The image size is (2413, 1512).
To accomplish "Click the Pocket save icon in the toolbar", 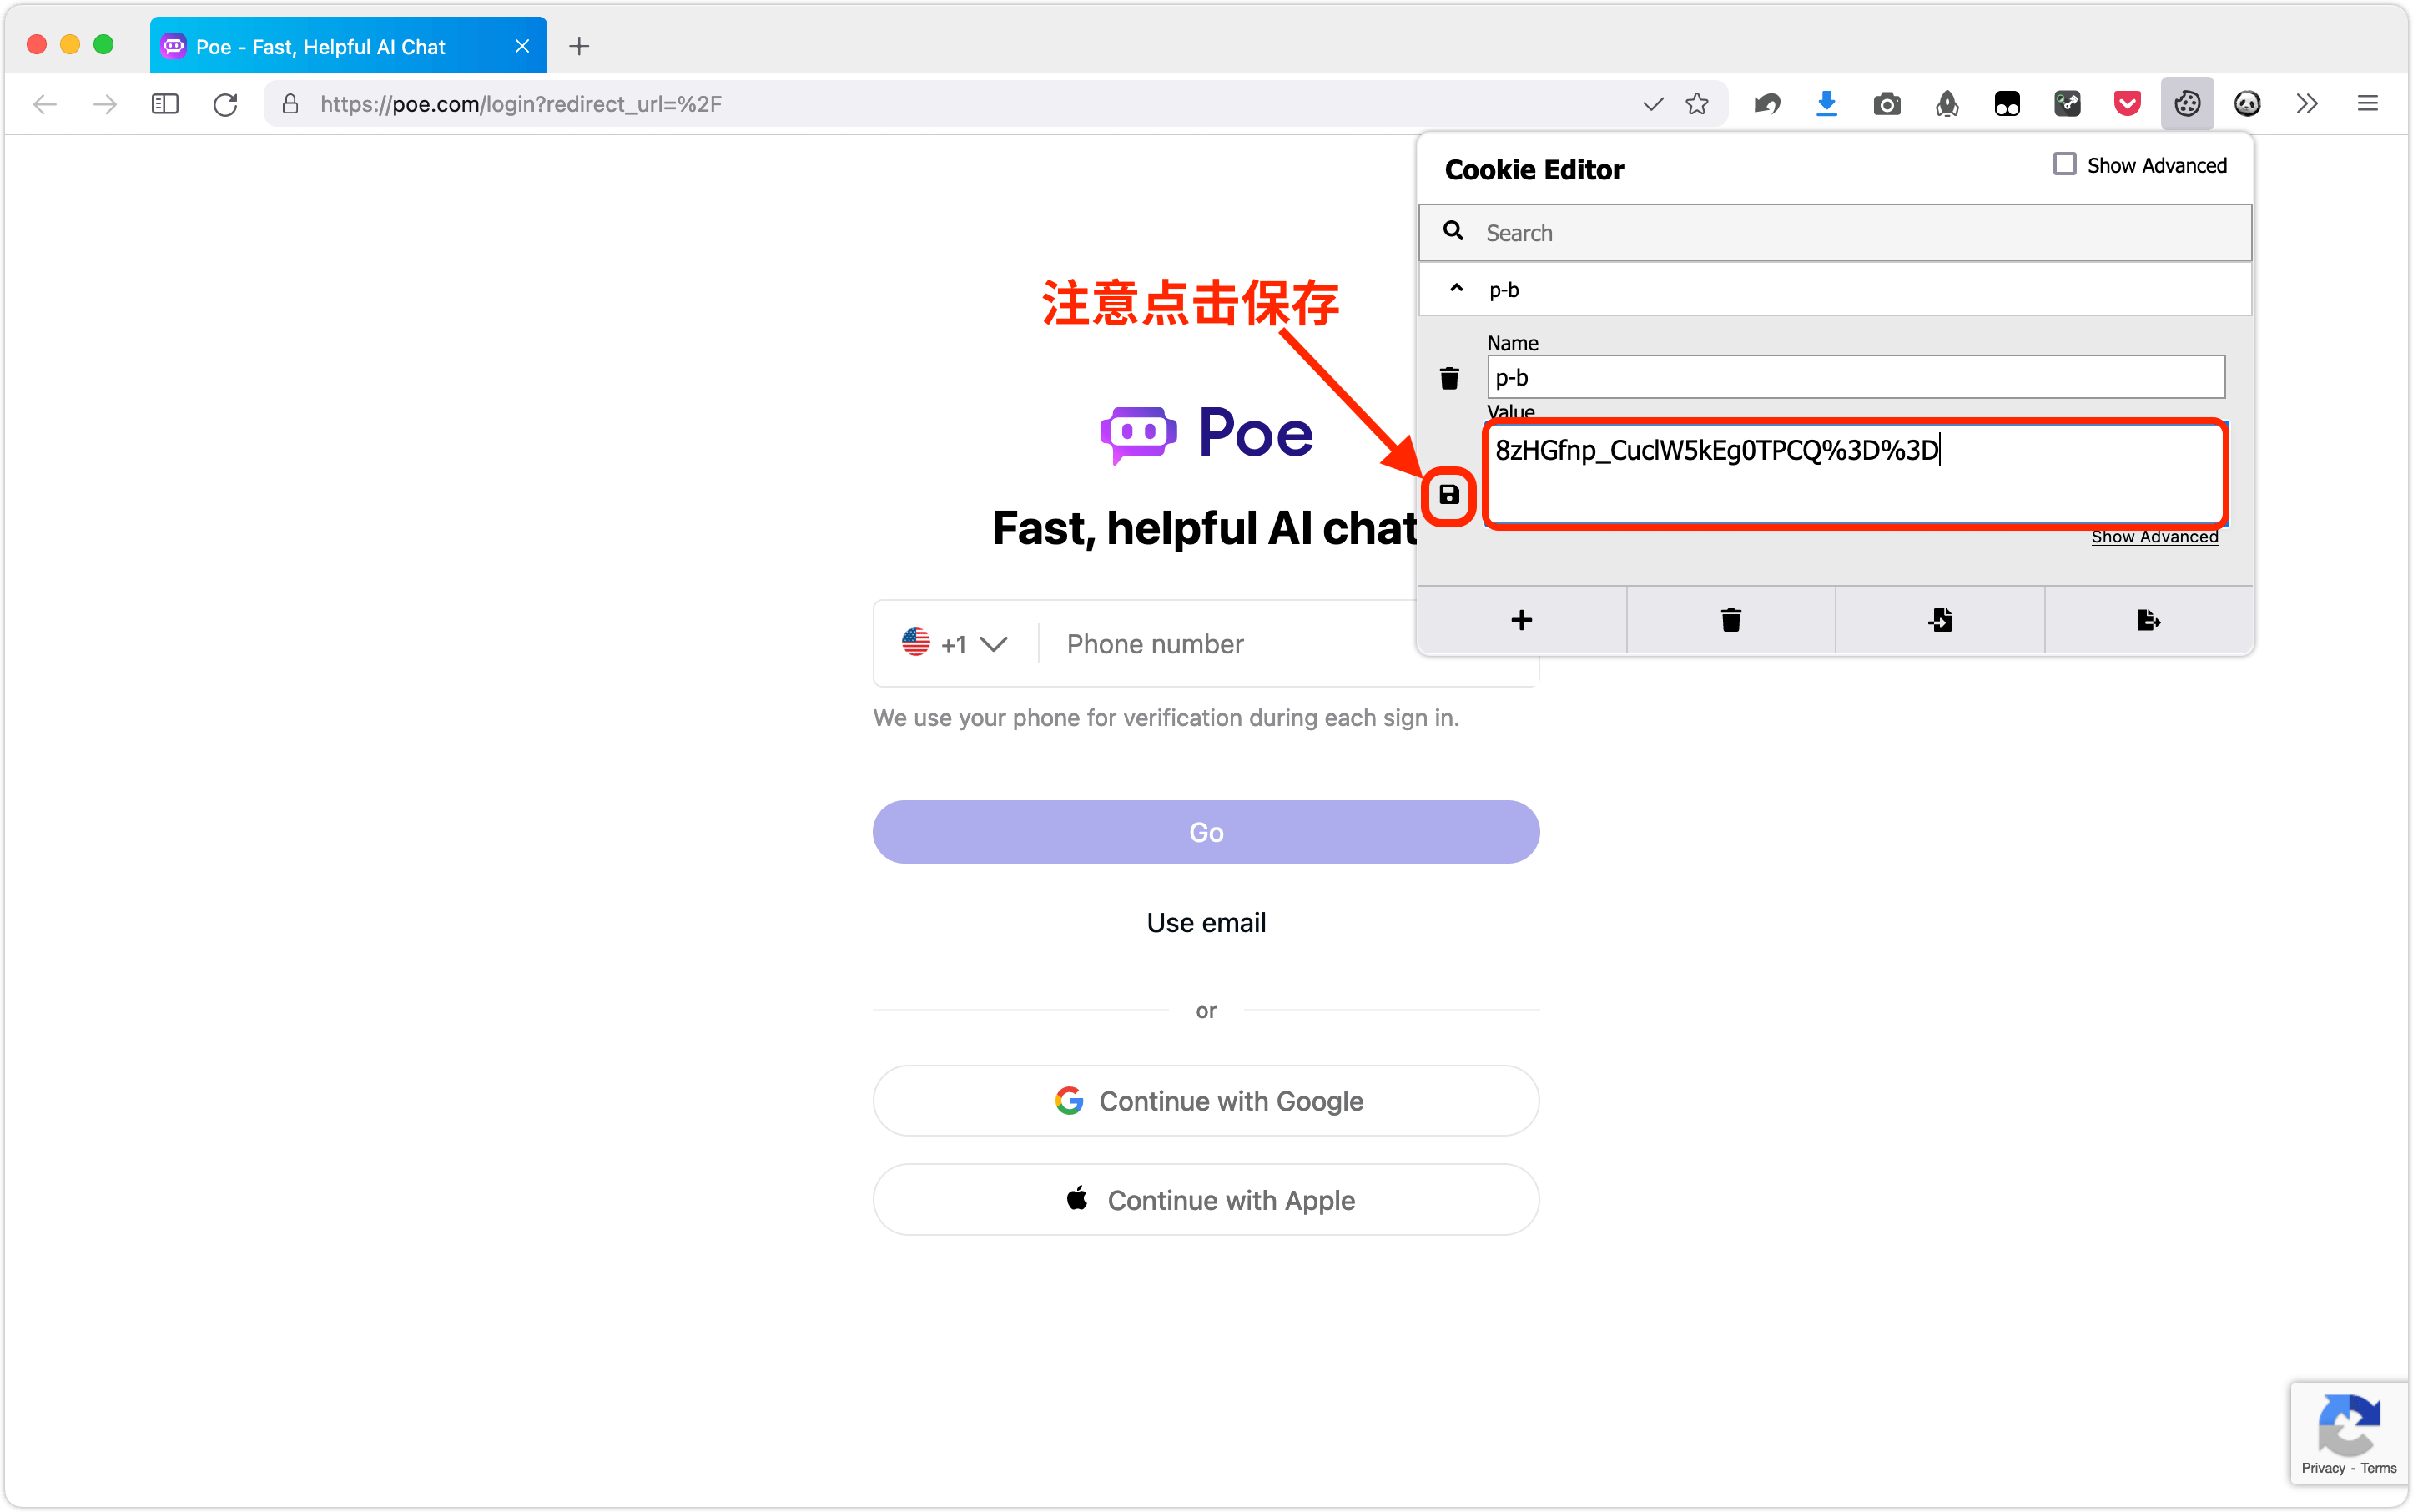I will (x=2127, y=104).
